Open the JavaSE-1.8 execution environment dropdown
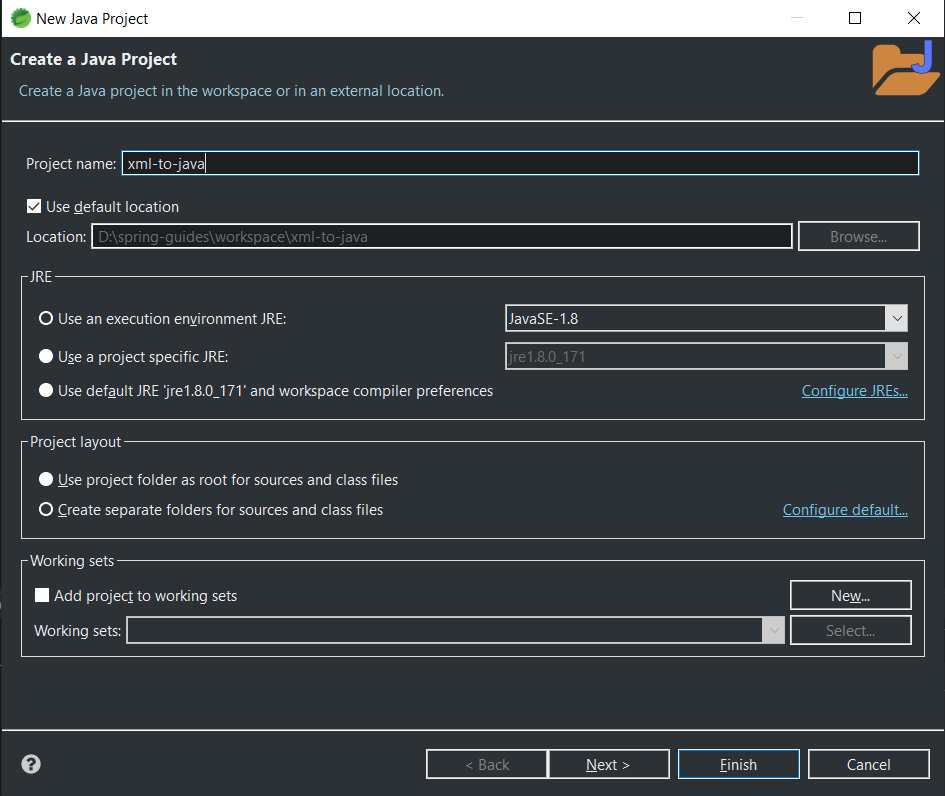945x796 pixels. click(706, 319)
